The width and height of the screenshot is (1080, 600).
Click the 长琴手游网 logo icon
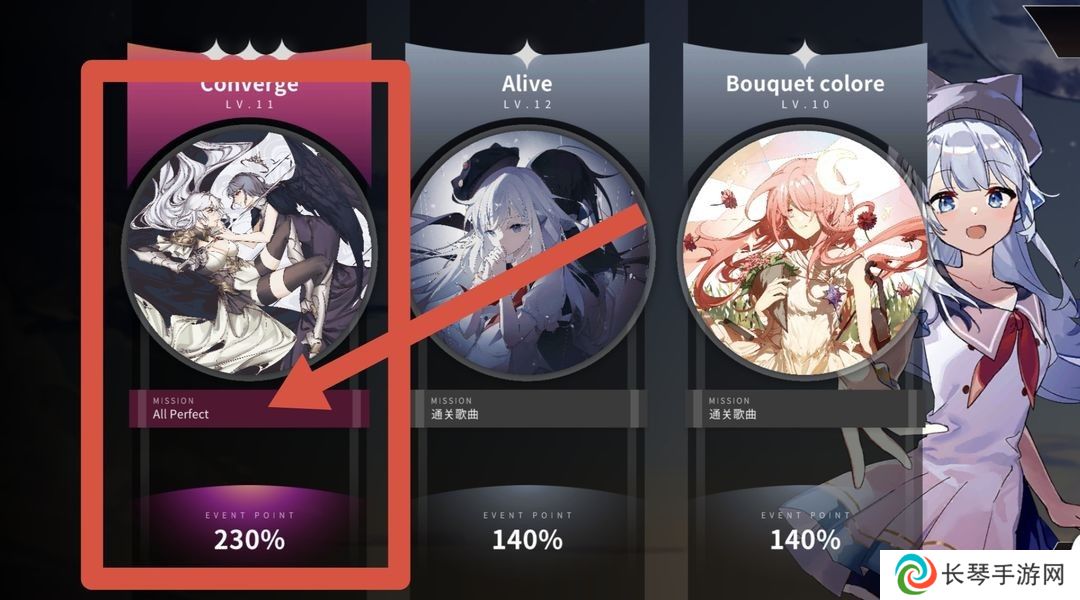point(916,575)
